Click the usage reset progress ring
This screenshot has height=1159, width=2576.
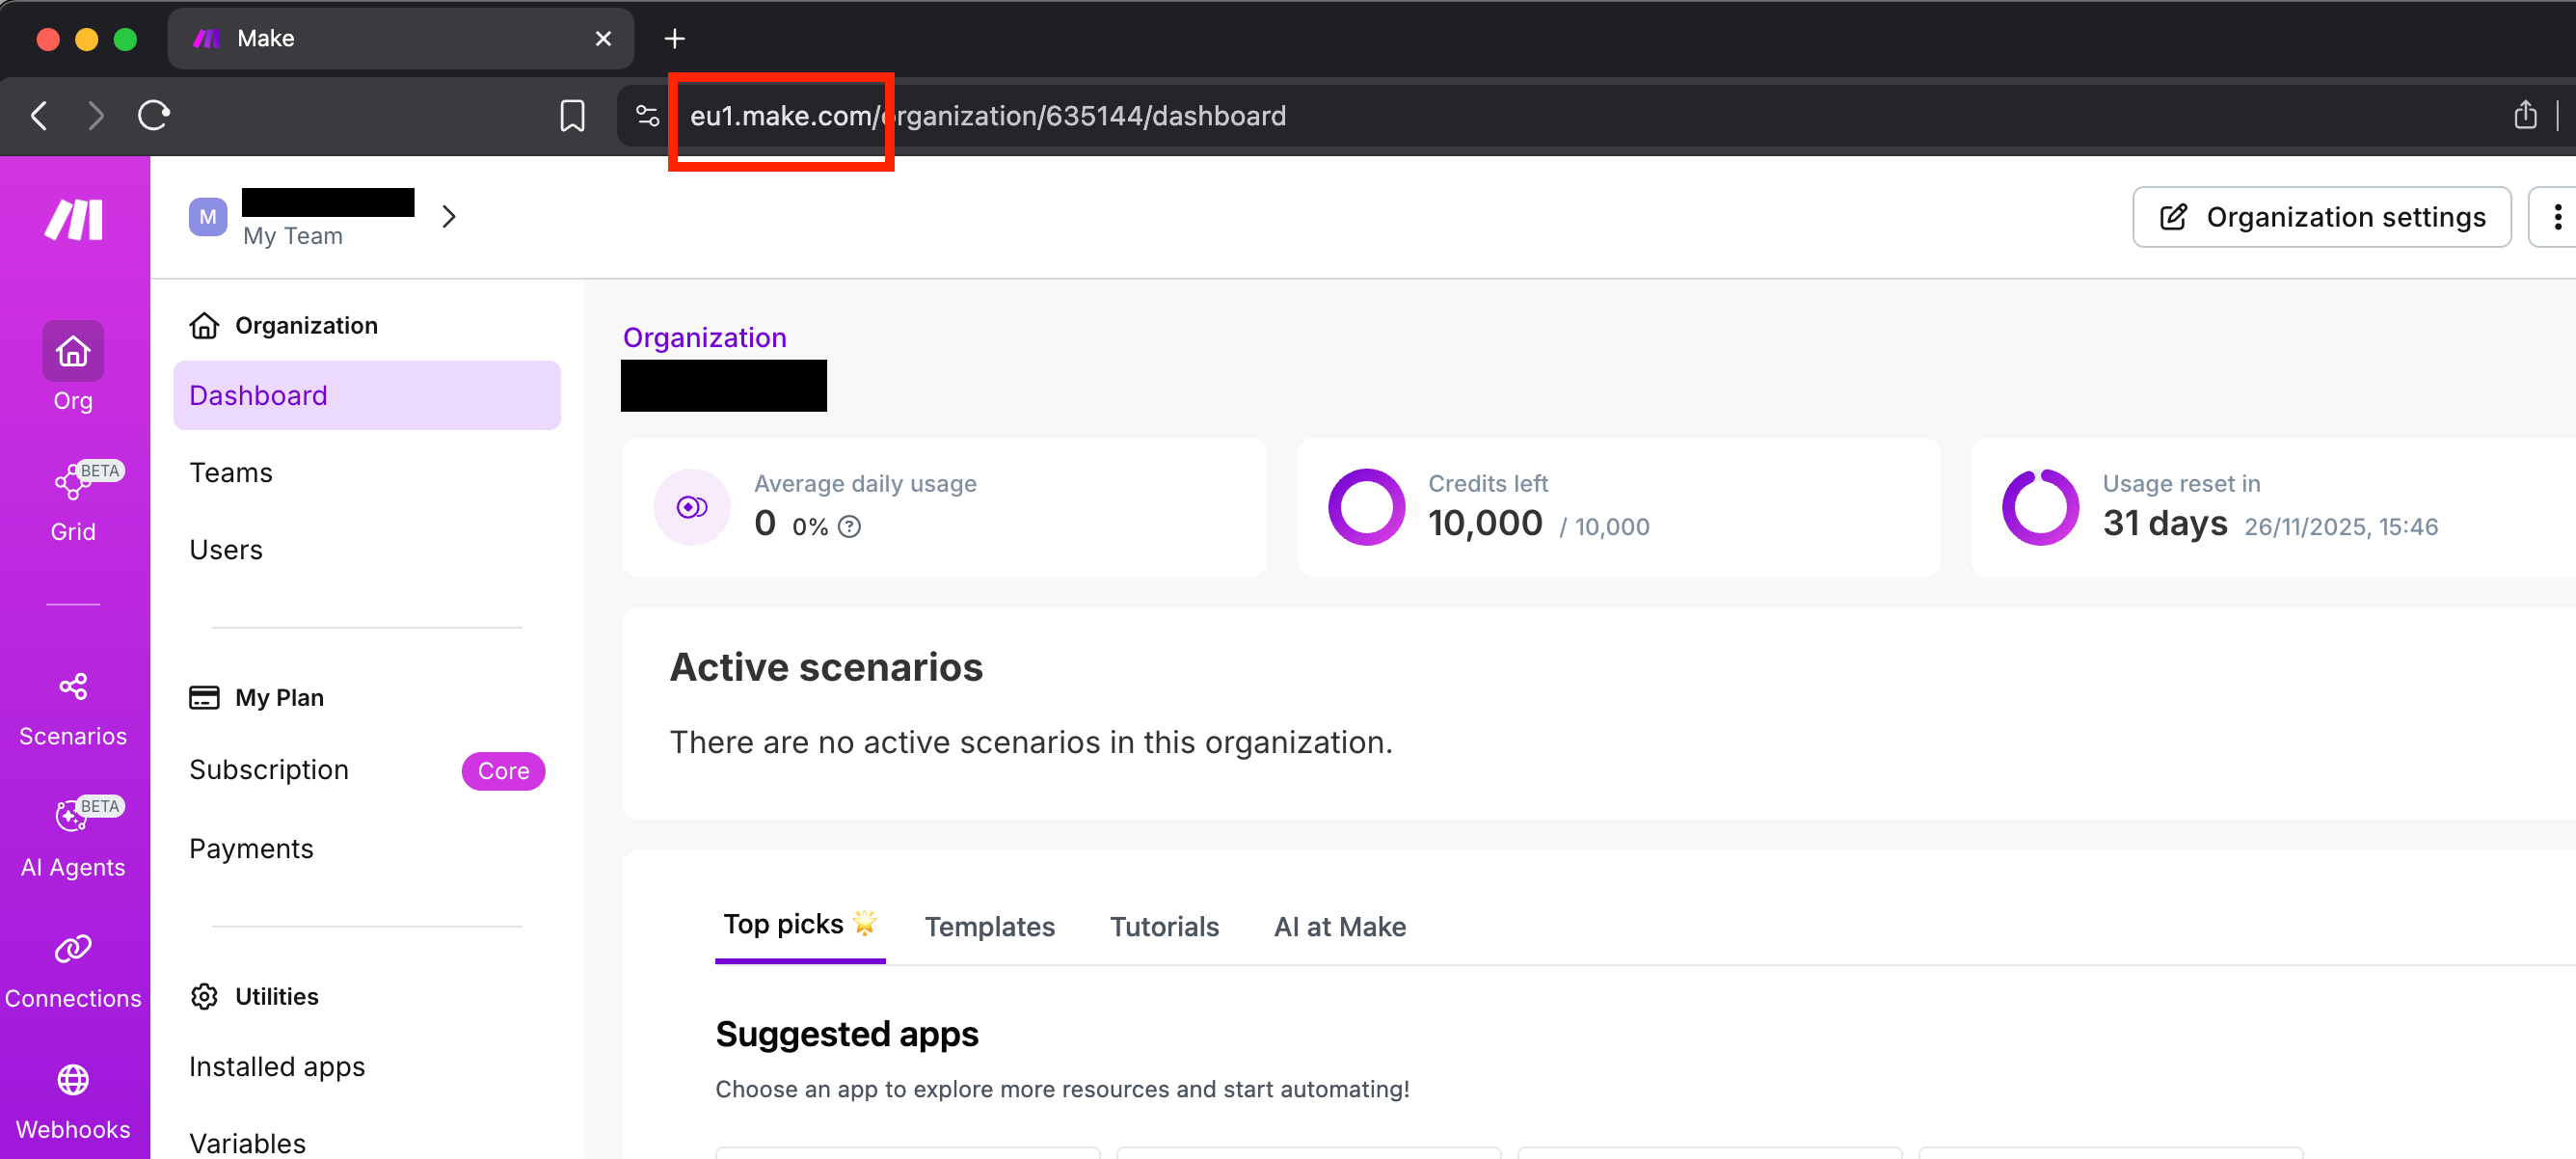pos(2040,507)
